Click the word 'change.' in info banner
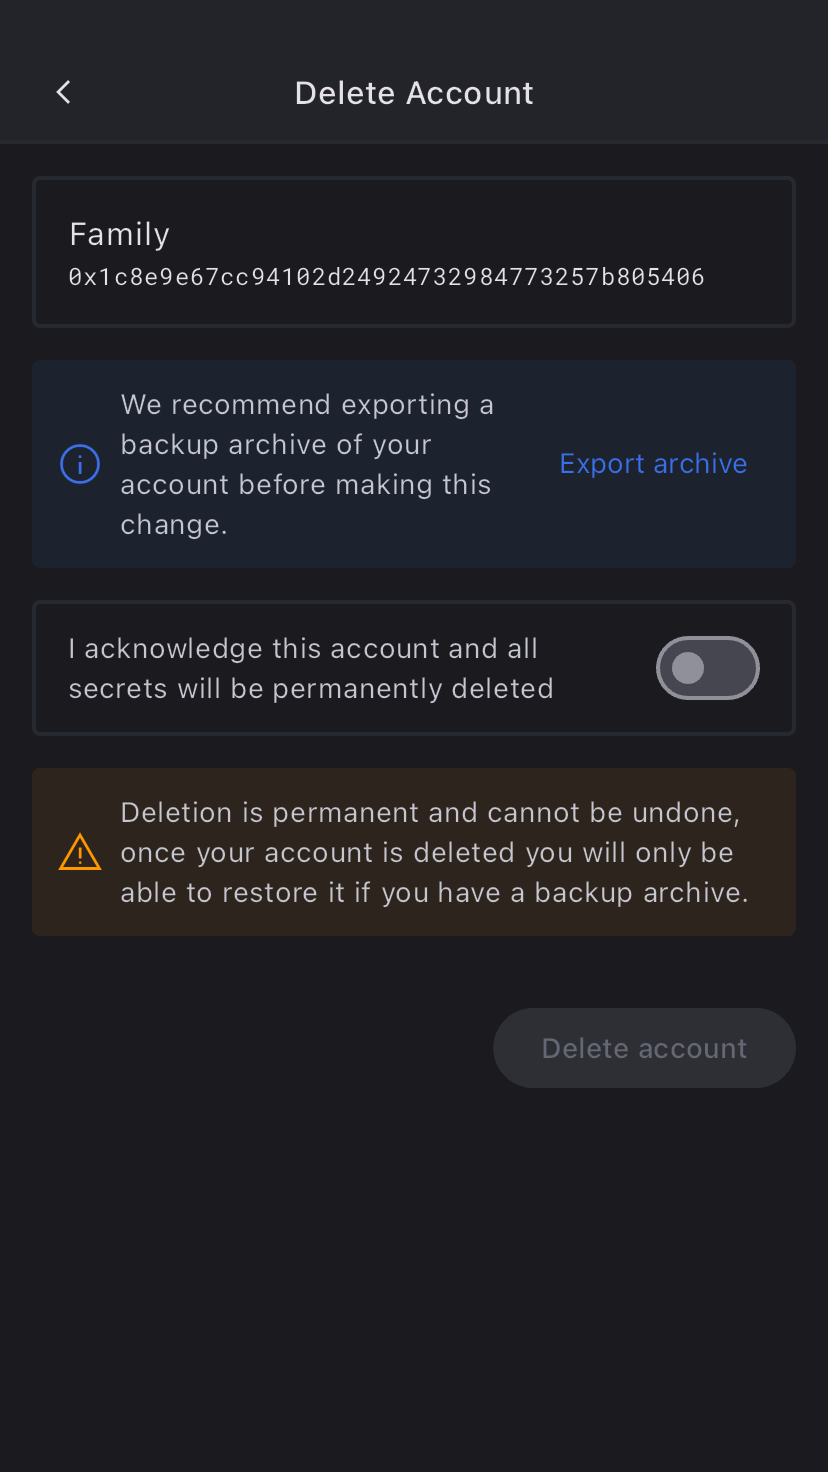 point(174,525)
